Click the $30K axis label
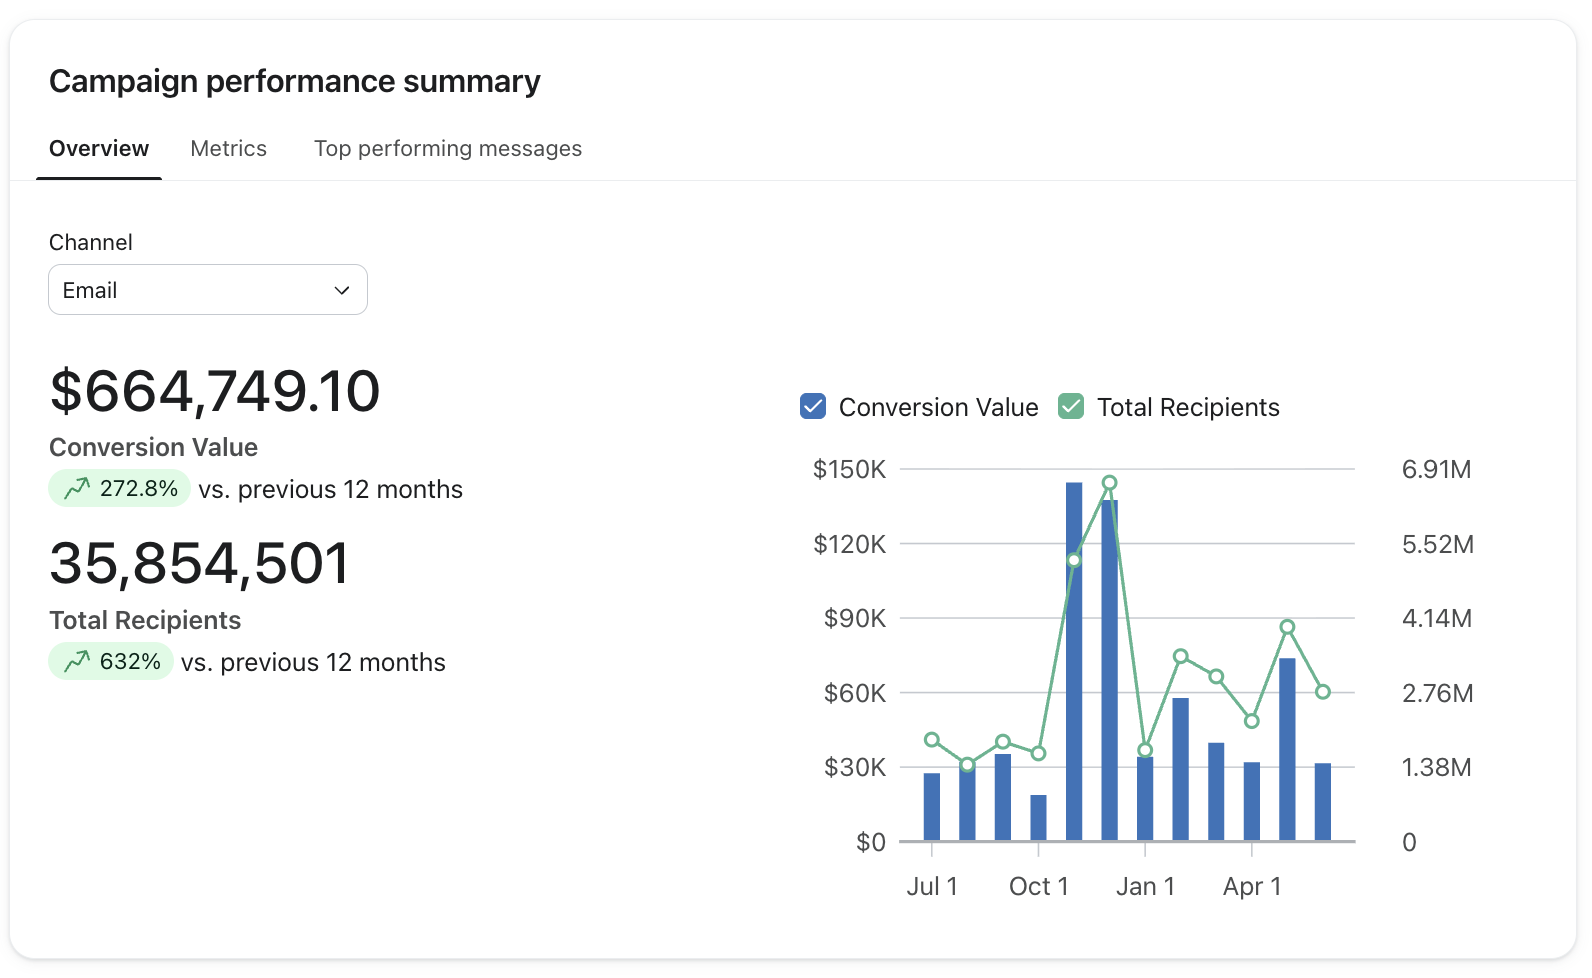Image resolution: width=1592 pixels, height=978 pixels. tap(855, 767)
